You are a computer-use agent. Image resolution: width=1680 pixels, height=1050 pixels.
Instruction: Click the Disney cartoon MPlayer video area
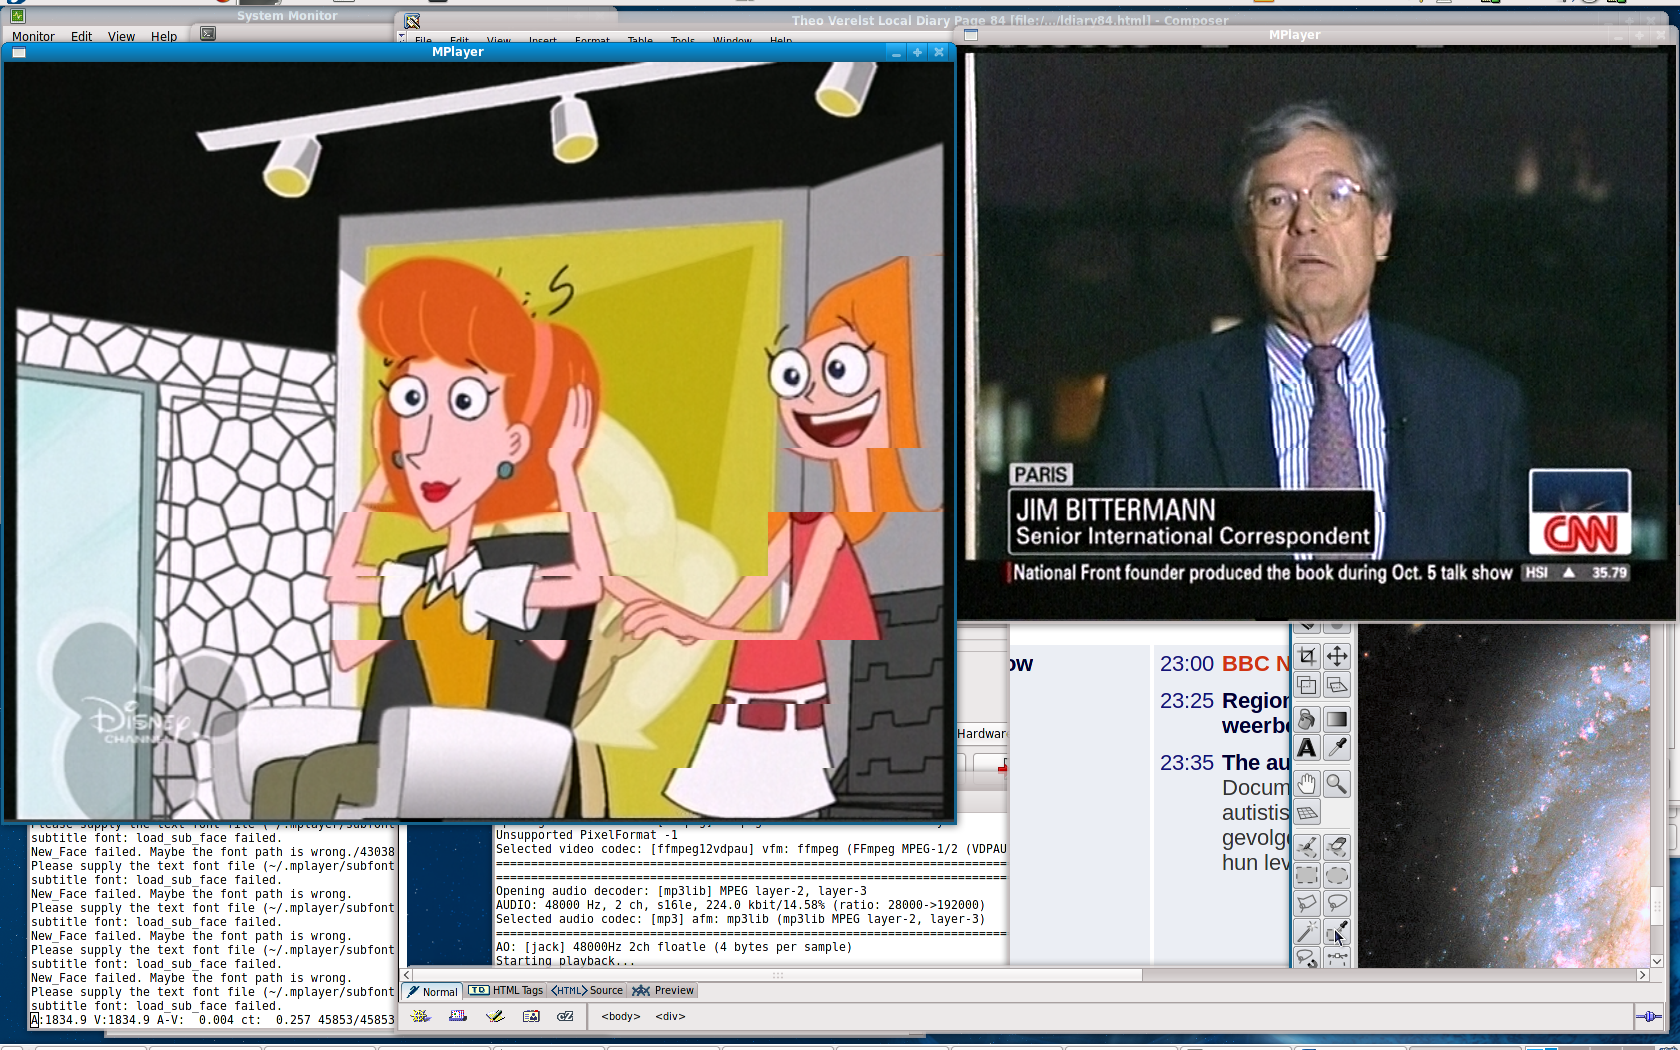[478, 440]
